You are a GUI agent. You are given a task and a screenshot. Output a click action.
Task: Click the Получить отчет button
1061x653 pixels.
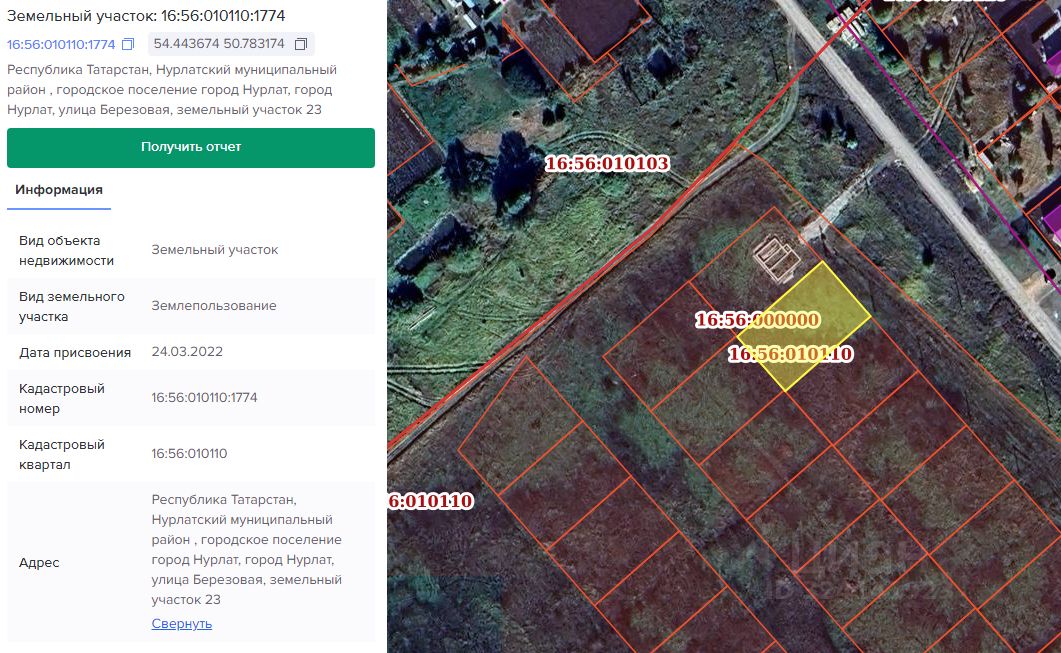tap(191, 148)
